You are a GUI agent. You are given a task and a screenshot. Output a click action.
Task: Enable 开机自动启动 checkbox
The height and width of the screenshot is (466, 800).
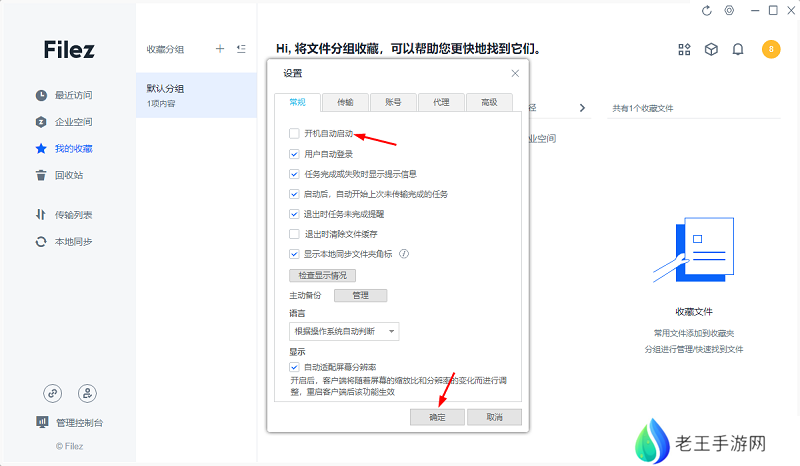(x=294, y=134)
